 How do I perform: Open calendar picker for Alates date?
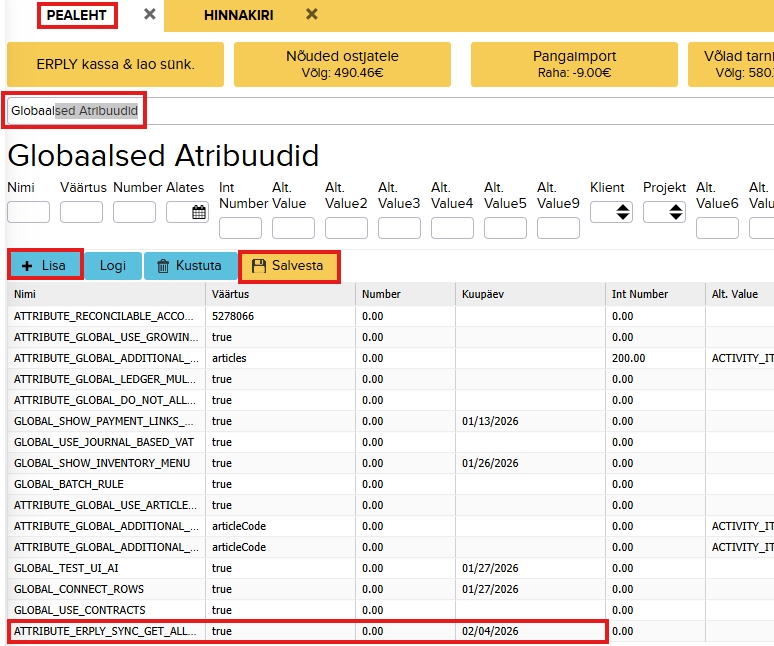pyautogui.click(x=199, y=212)
